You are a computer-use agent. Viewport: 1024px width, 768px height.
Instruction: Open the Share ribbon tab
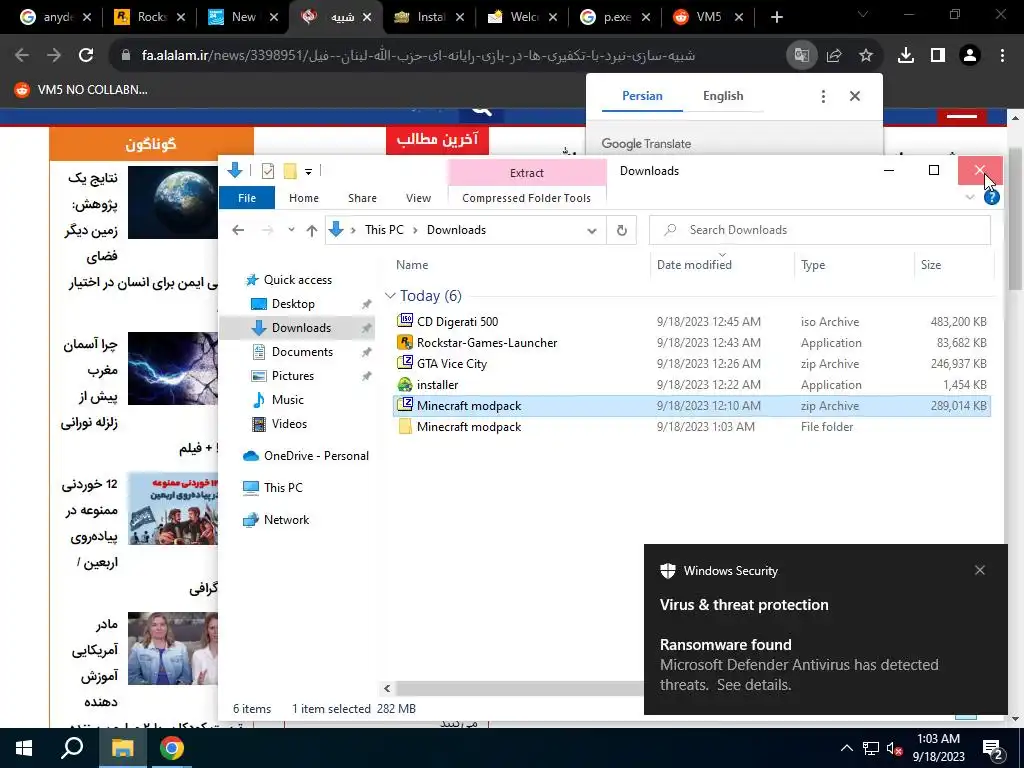tap(362, 198)
